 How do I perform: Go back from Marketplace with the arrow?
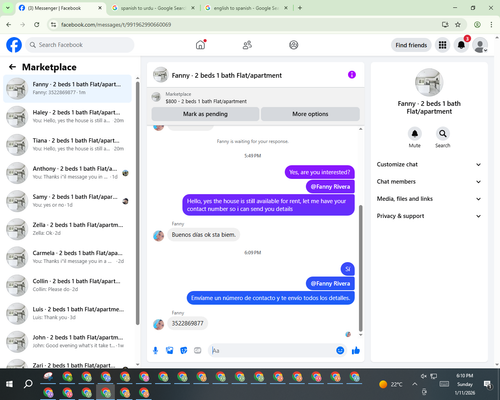point(12,67)
